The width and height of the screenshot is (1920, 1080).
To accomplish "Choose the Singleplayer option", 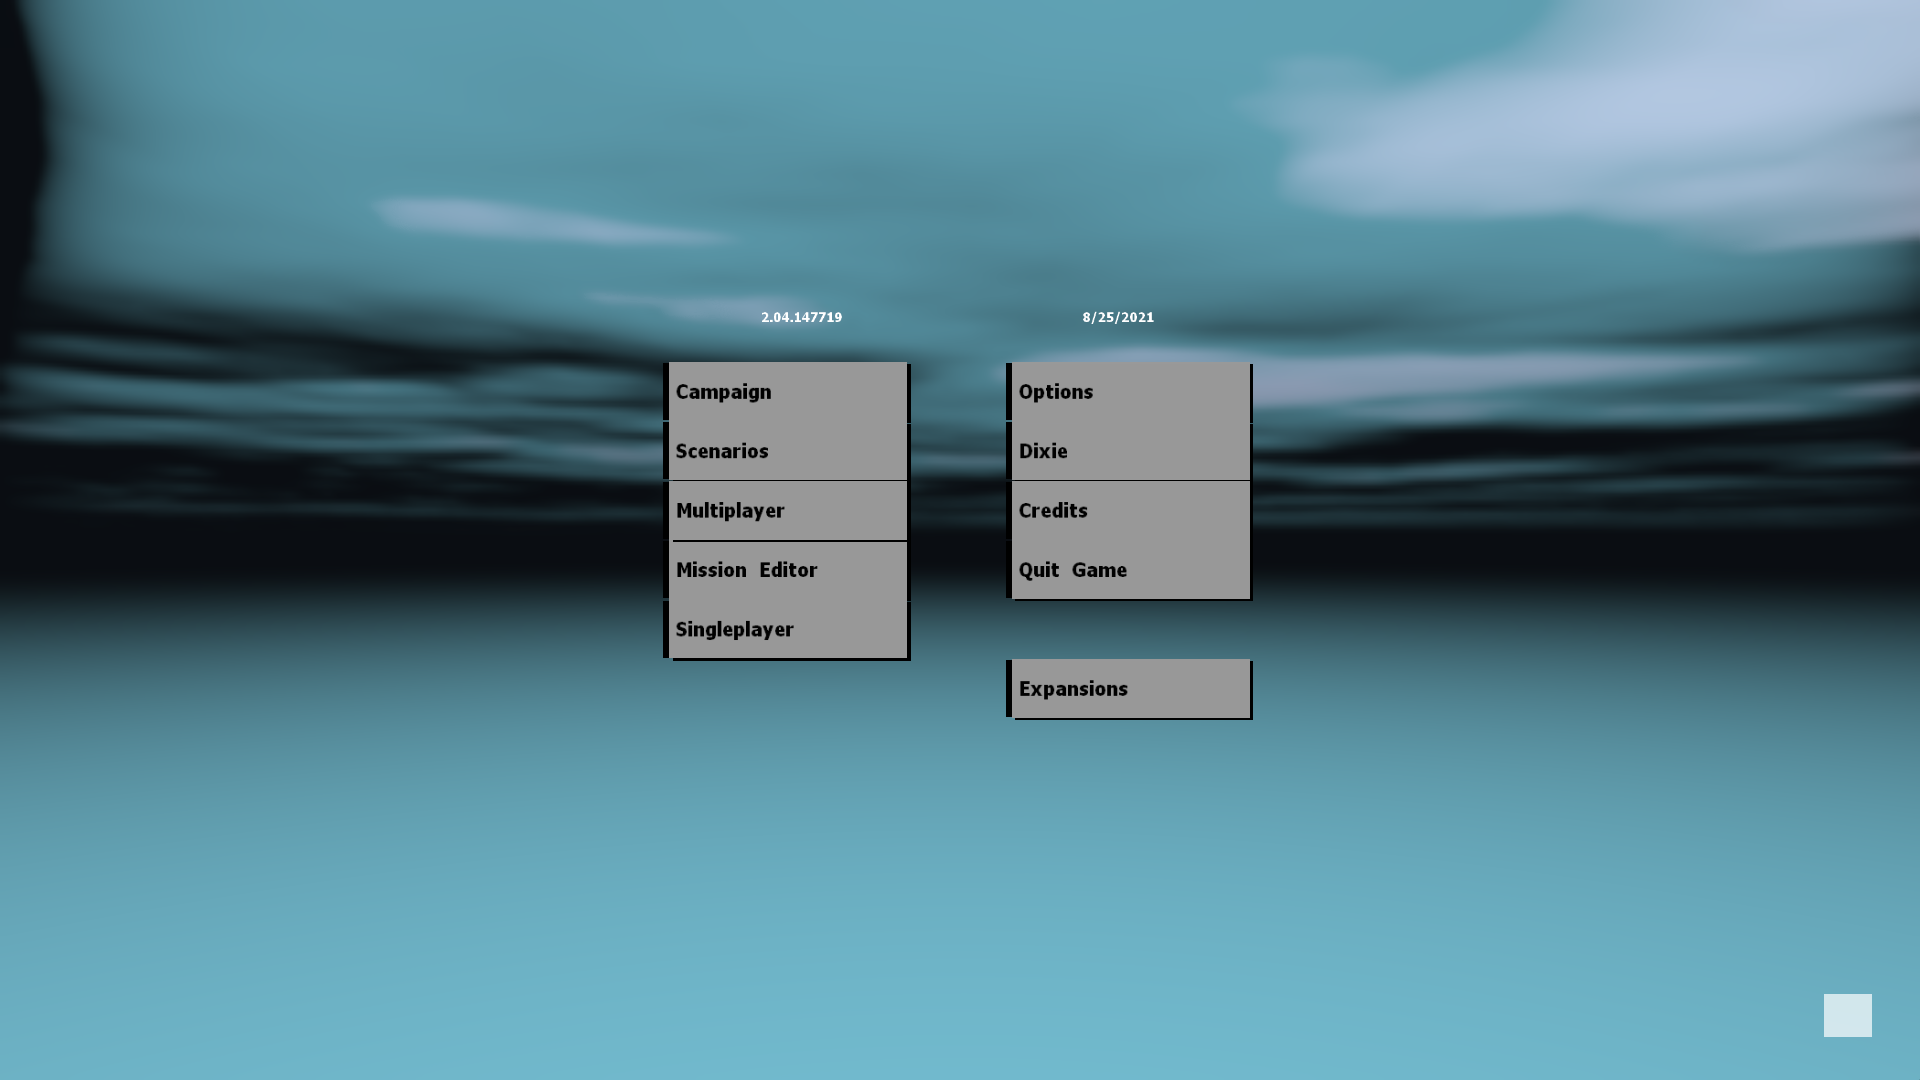I will click(x=786, y=630).
